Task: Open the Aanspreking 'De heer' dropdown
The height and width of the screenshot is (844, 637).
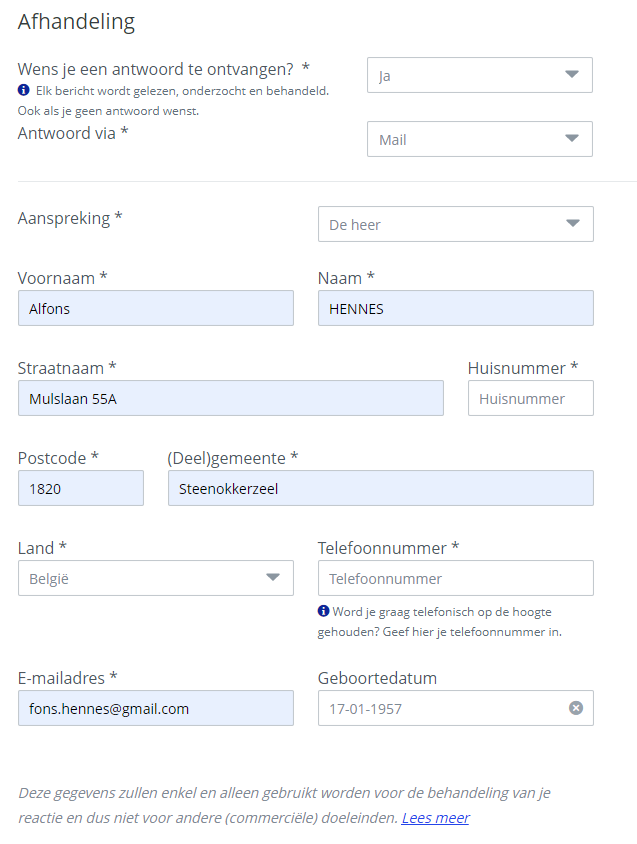Action: [x=455, y=224]
